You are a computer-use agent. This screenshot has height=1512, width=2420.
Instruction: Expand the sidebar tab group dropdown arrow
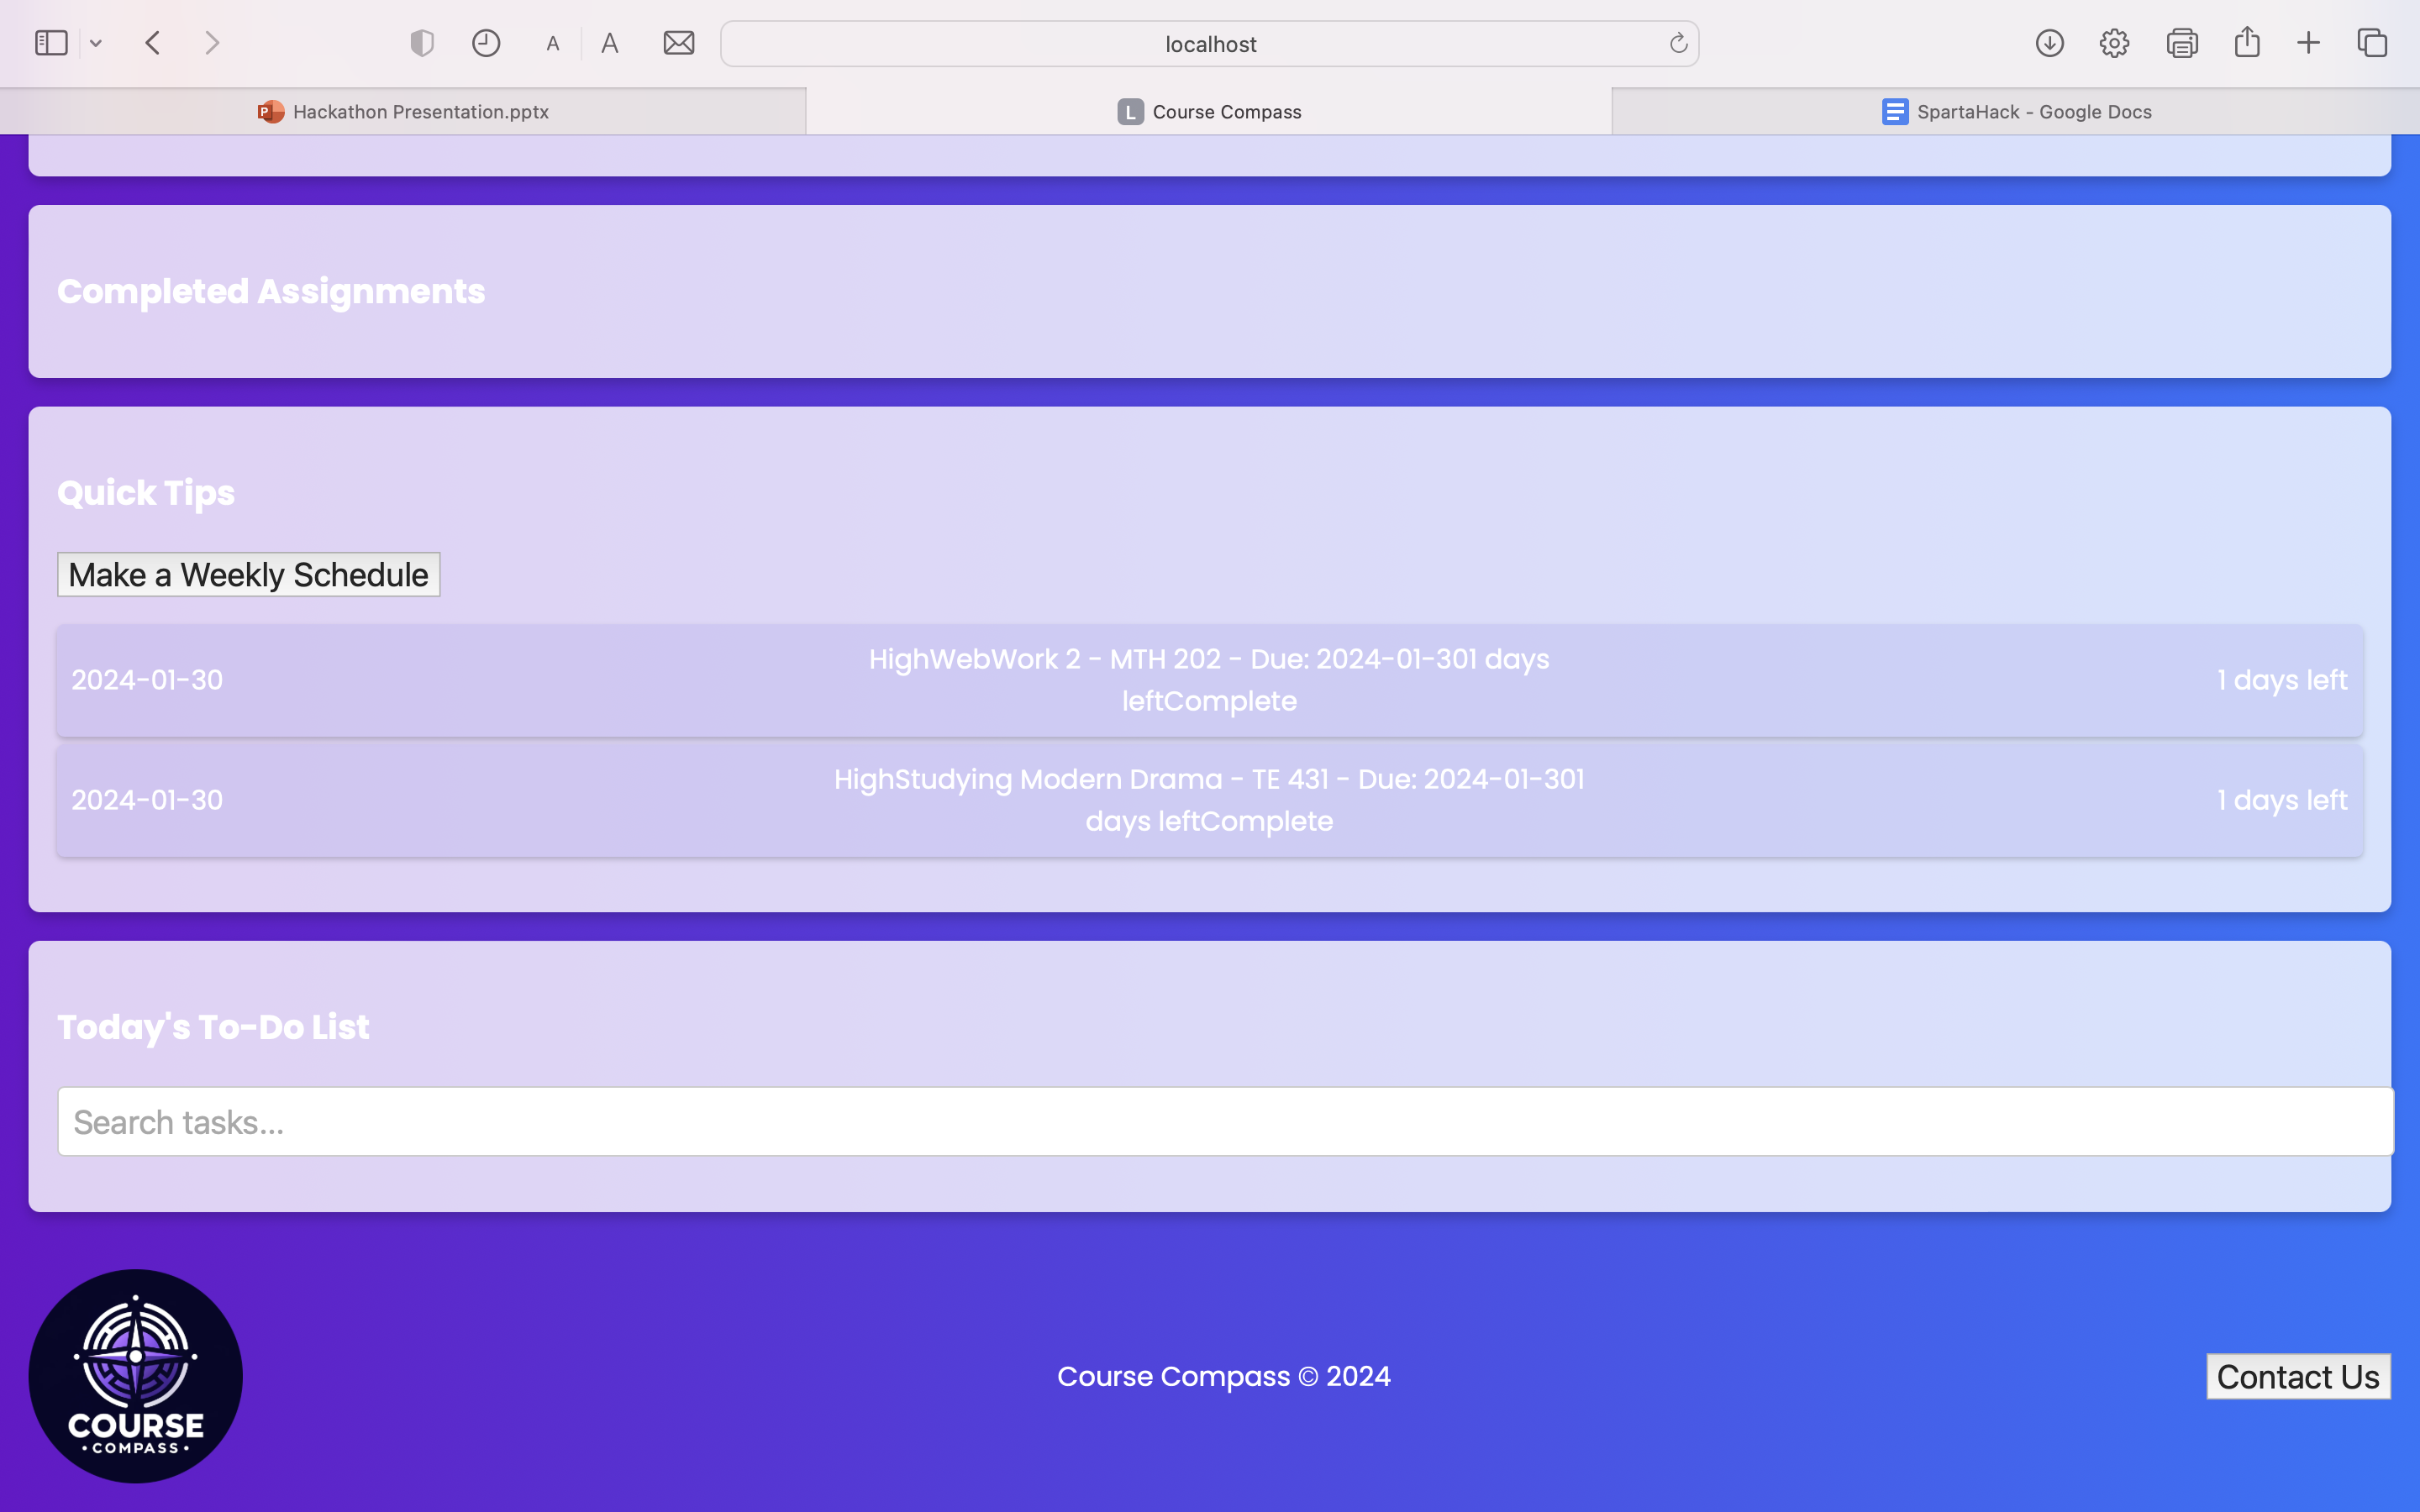coord(96,43)
